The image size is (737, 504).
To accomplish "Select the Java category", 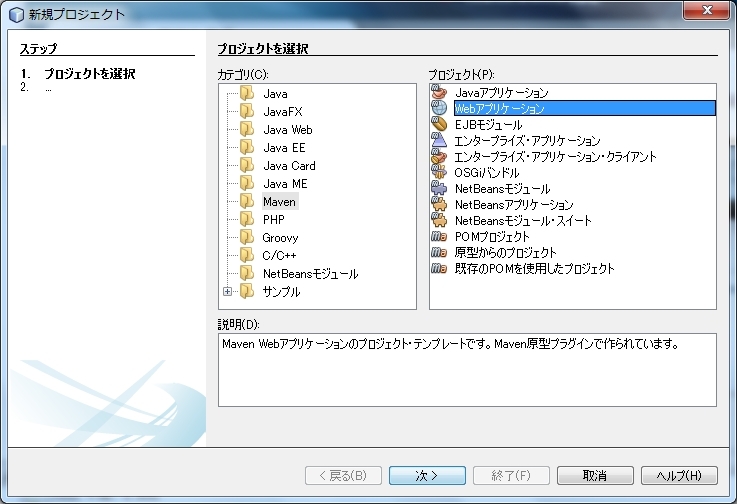I will pyautogui.click(x=275, y=94).
